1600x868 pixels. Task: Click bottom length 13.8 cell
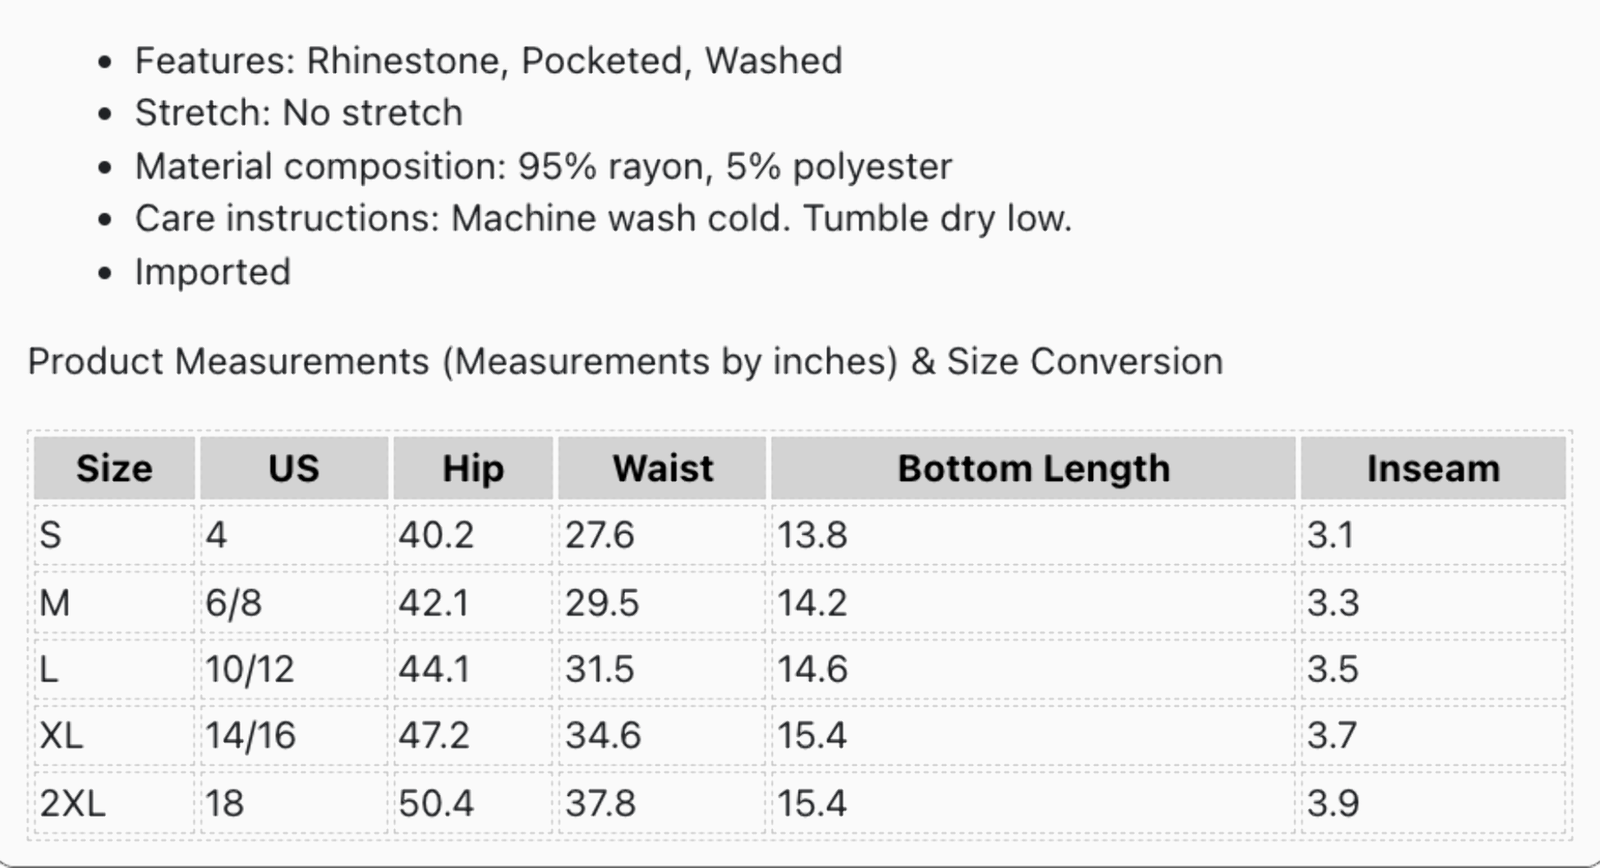tap(1033, 535)
